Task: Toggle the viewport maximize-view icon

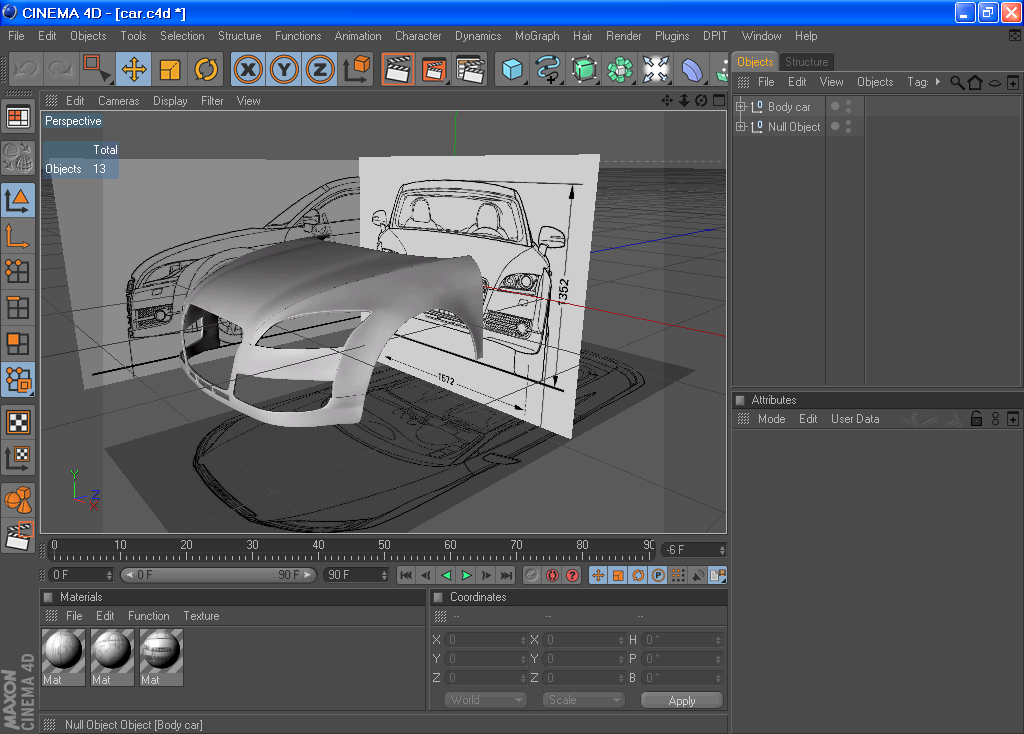Action: (719, 101)
